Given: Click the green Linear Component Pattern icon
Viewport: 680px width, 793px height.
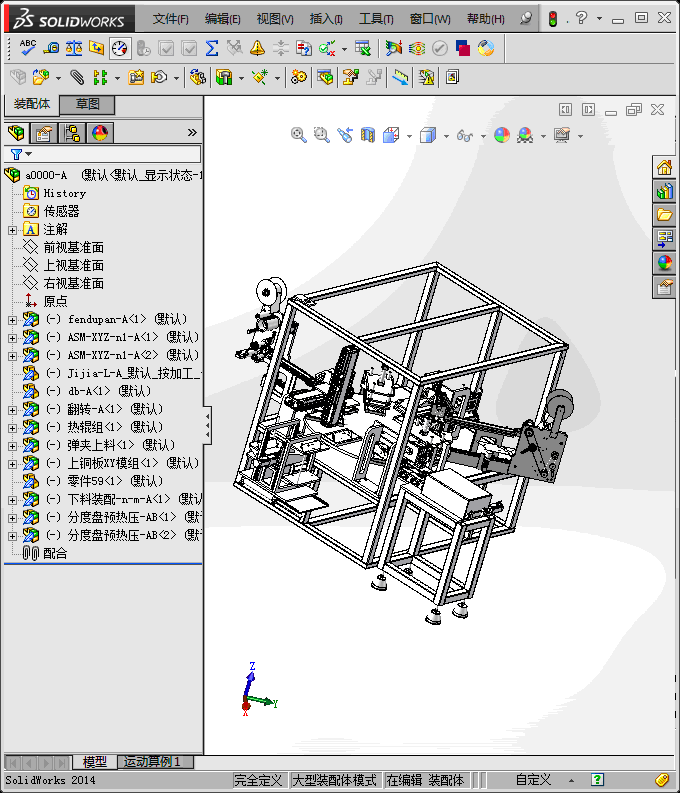Looking at the screenshot, I should click(x=100, y=77).
